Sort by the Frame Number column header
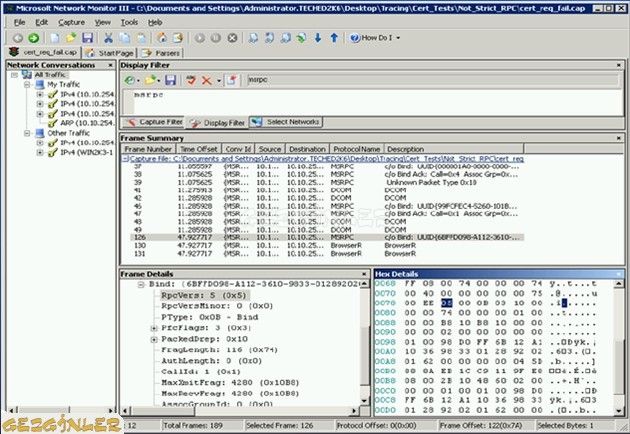 point(148,149)
